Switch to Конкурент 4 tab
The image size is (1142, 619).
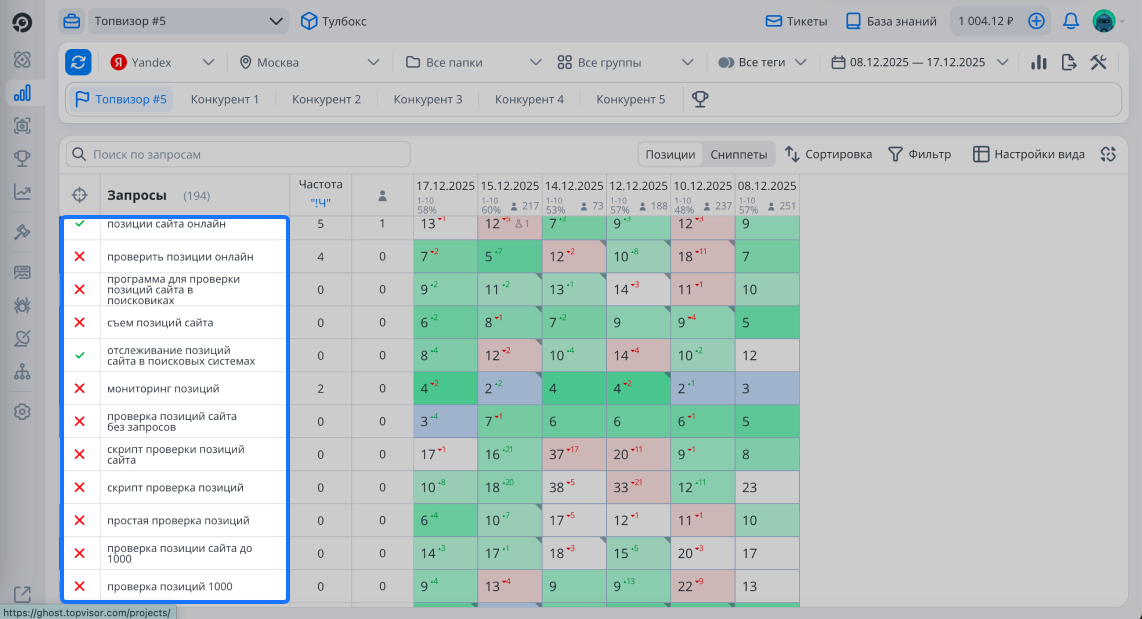coord(529,99)
